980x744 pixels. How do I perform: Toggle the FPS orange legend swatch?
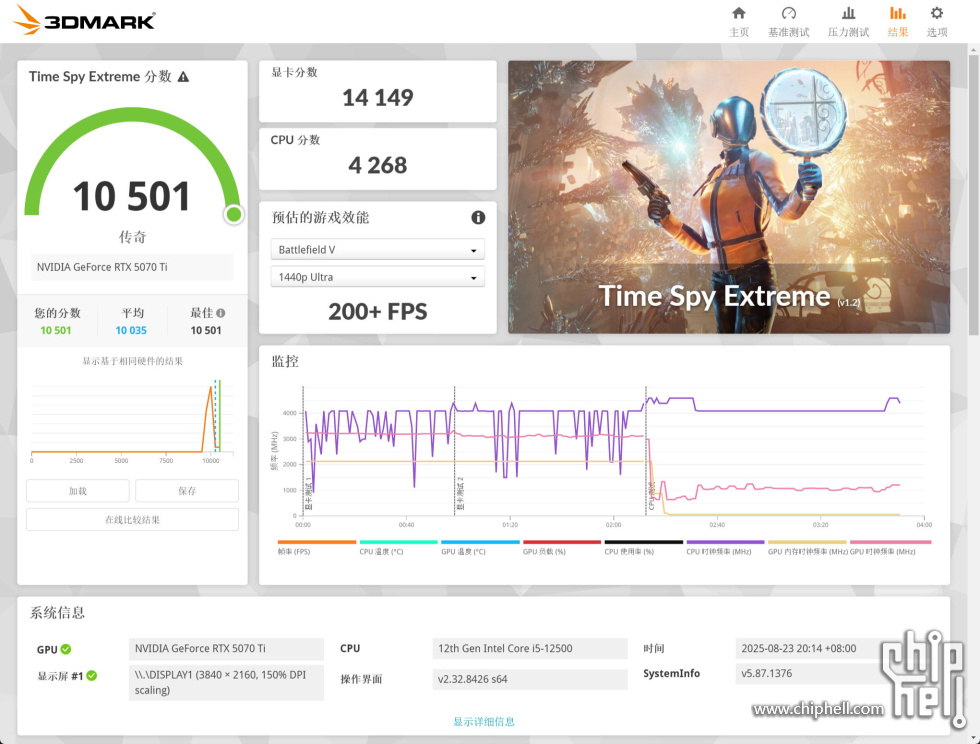click(317, 542)
